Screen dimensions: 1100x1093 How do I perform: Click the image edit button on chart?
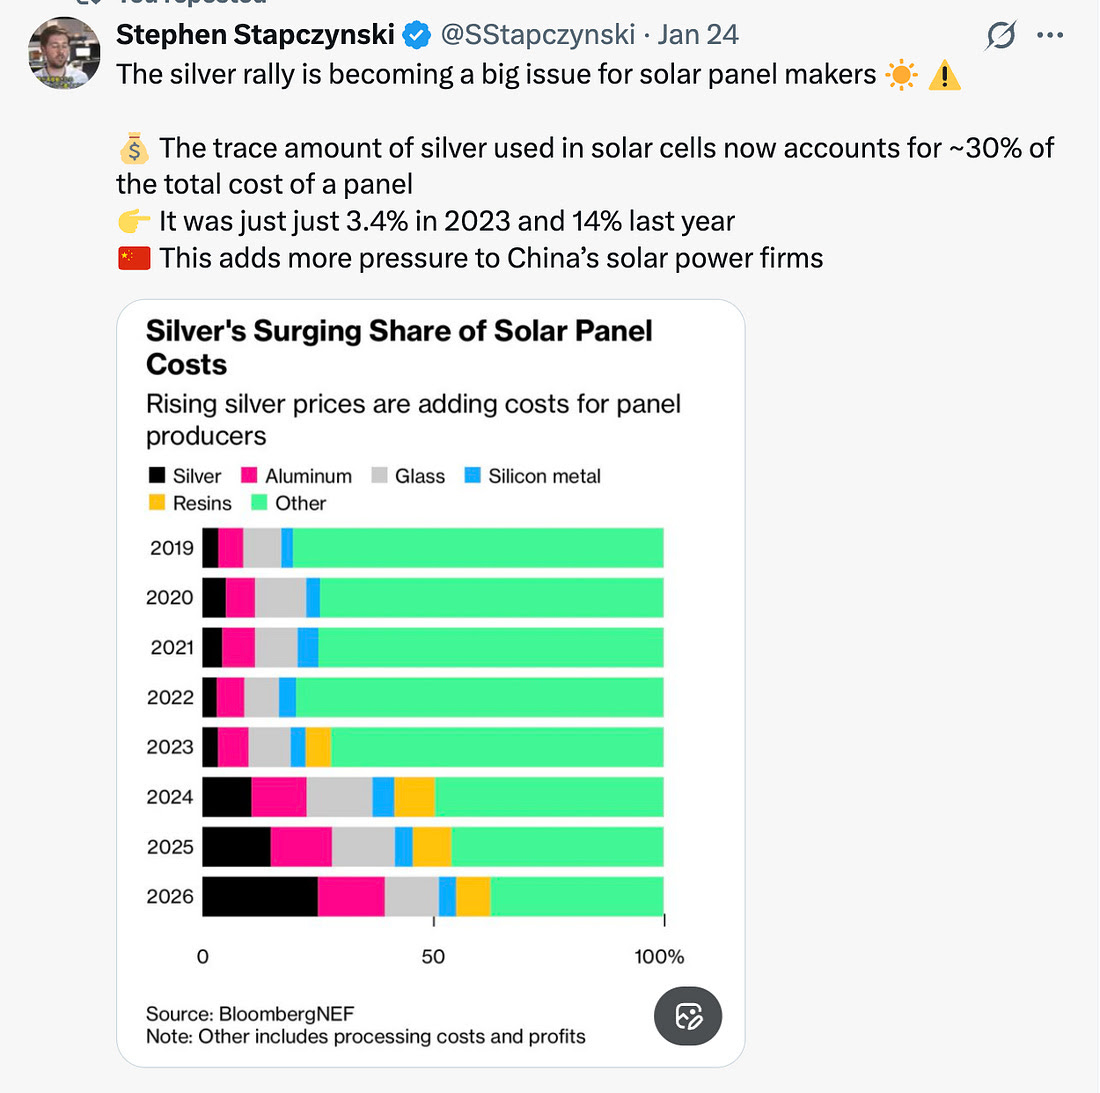click(688, 1016)
